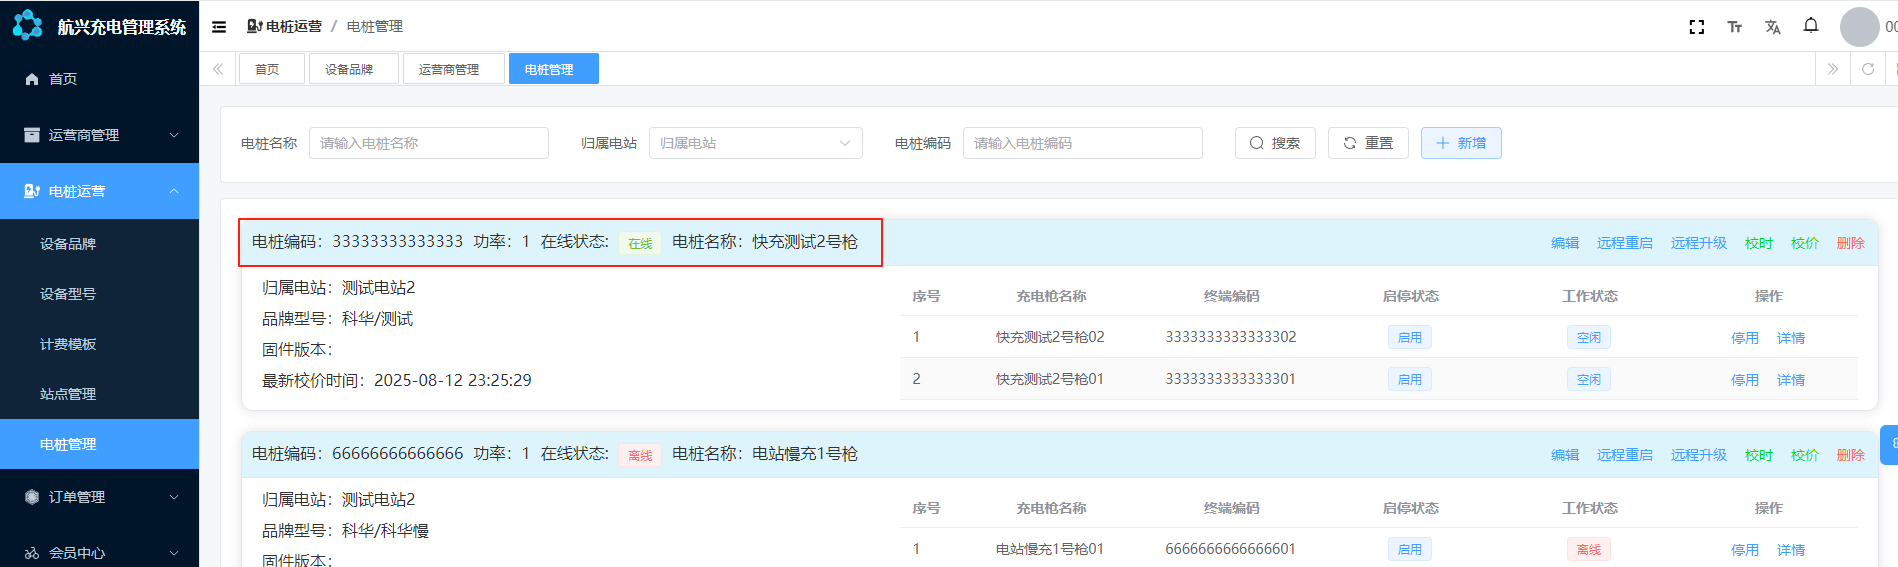Expand the 运营商管理 sidebar menu
This screenshot has height=567, width=1898.
[99, 135]
